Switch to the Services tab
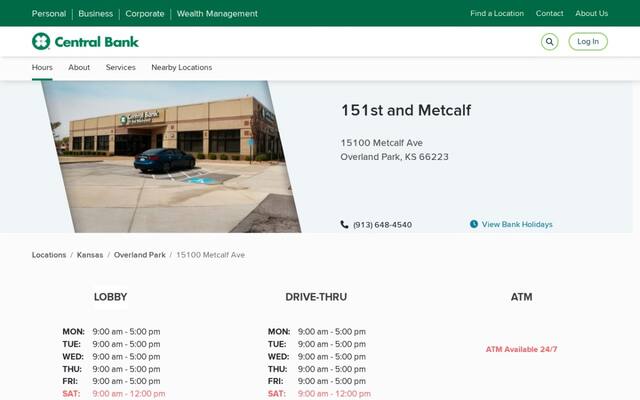 (120, 68)
